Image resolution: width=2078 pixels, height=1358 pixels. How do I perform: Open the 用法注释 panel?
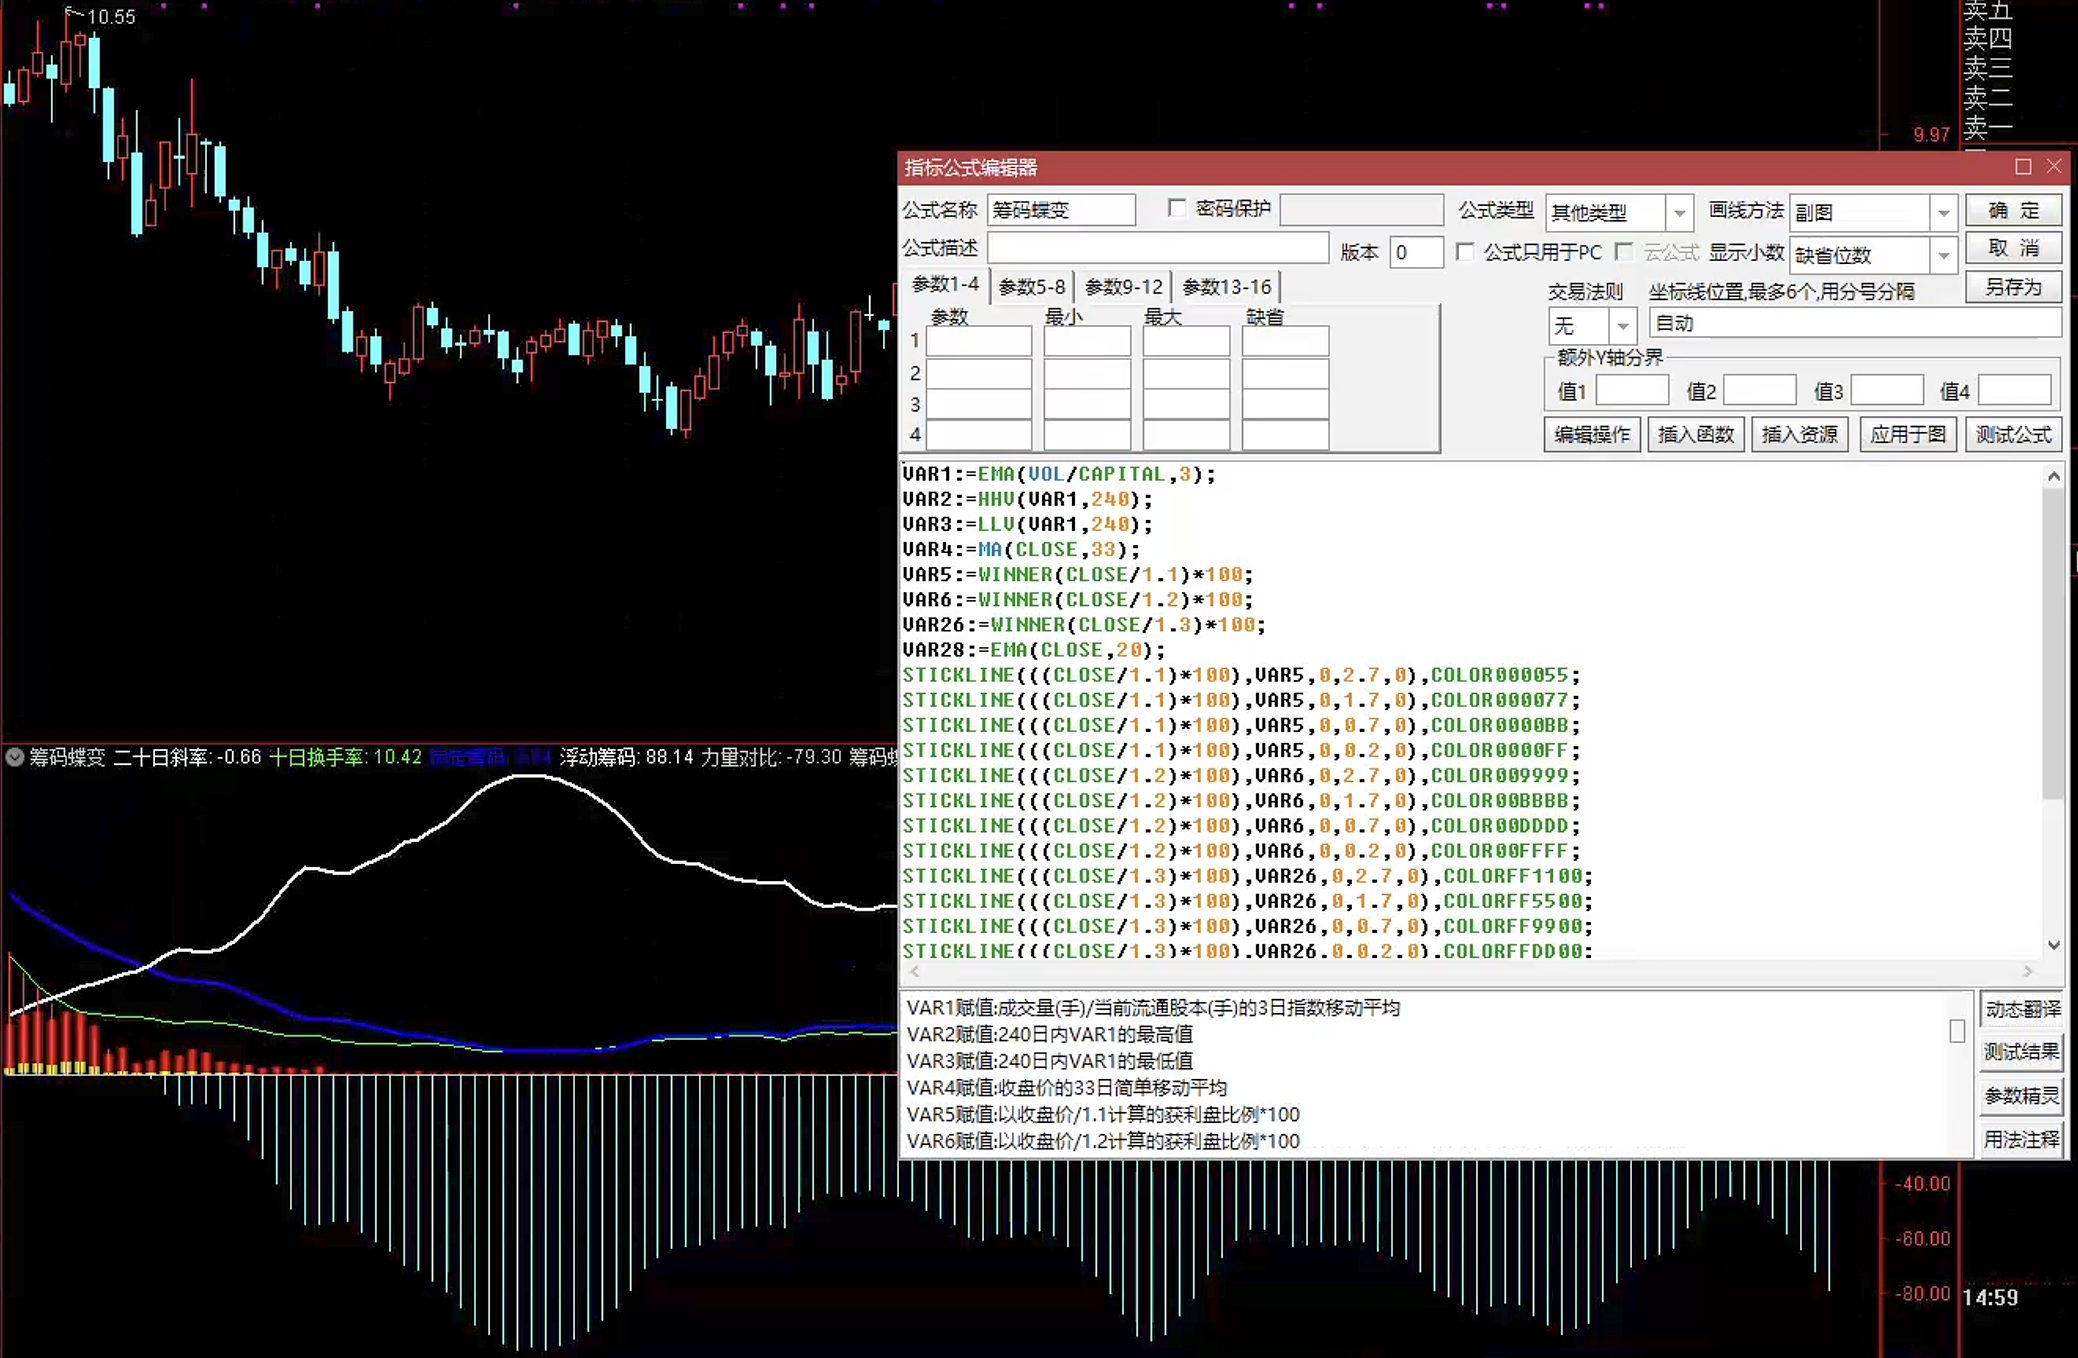[x=2022, y=1139]
